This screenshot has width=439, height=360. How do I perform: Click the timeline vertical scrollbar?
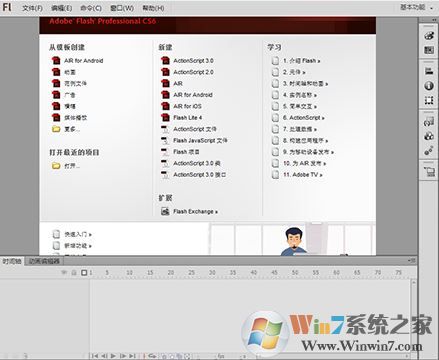[413, 315]
